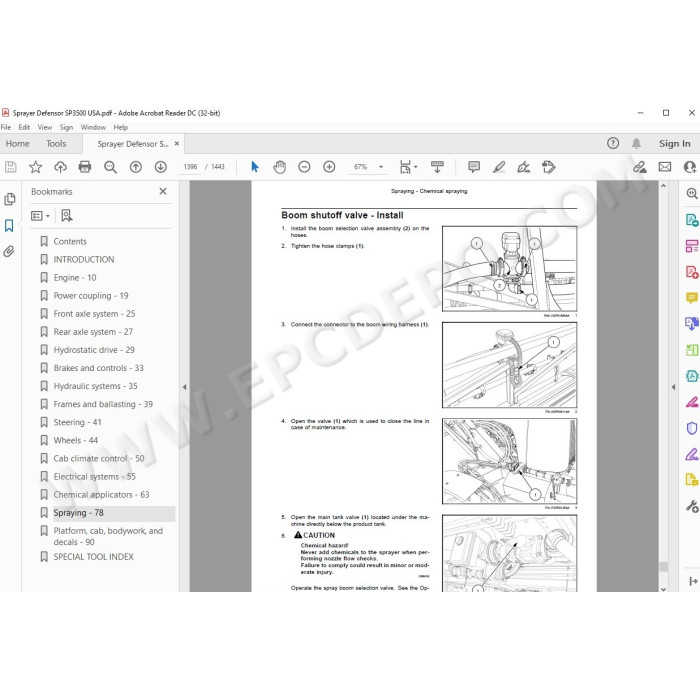Screen dimensions: 700x700
Task: Open Fill & Sign tool in right pane
Action: [692, 454]
